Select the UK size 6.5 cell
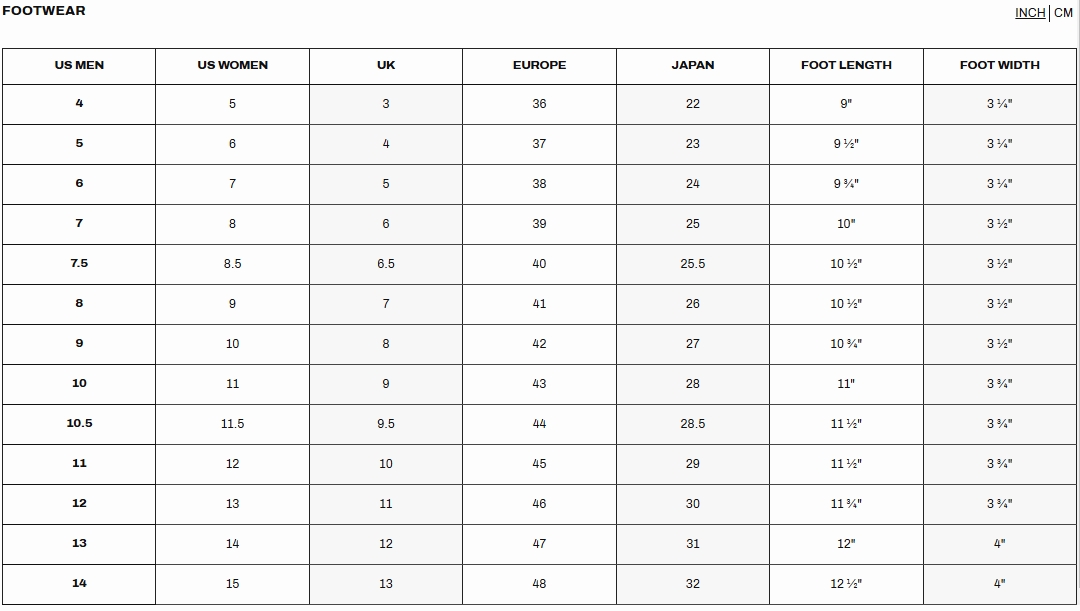 [386, 264]
